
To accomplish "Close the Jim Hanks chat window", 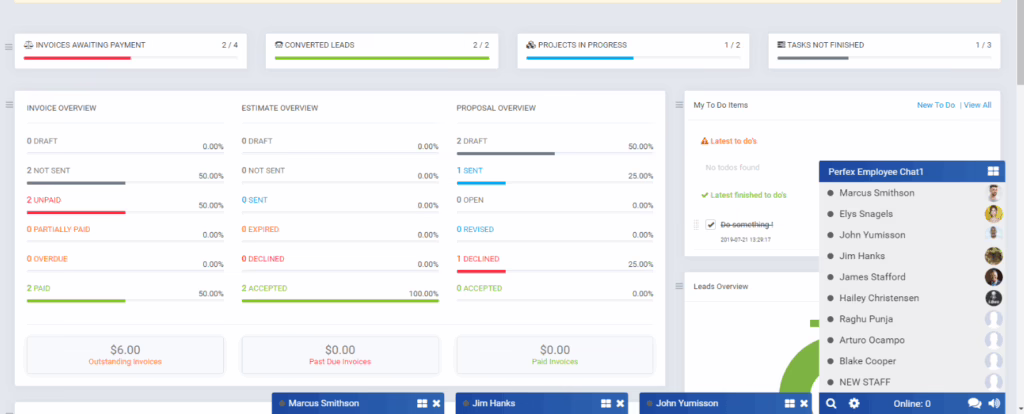I will 619,404.
